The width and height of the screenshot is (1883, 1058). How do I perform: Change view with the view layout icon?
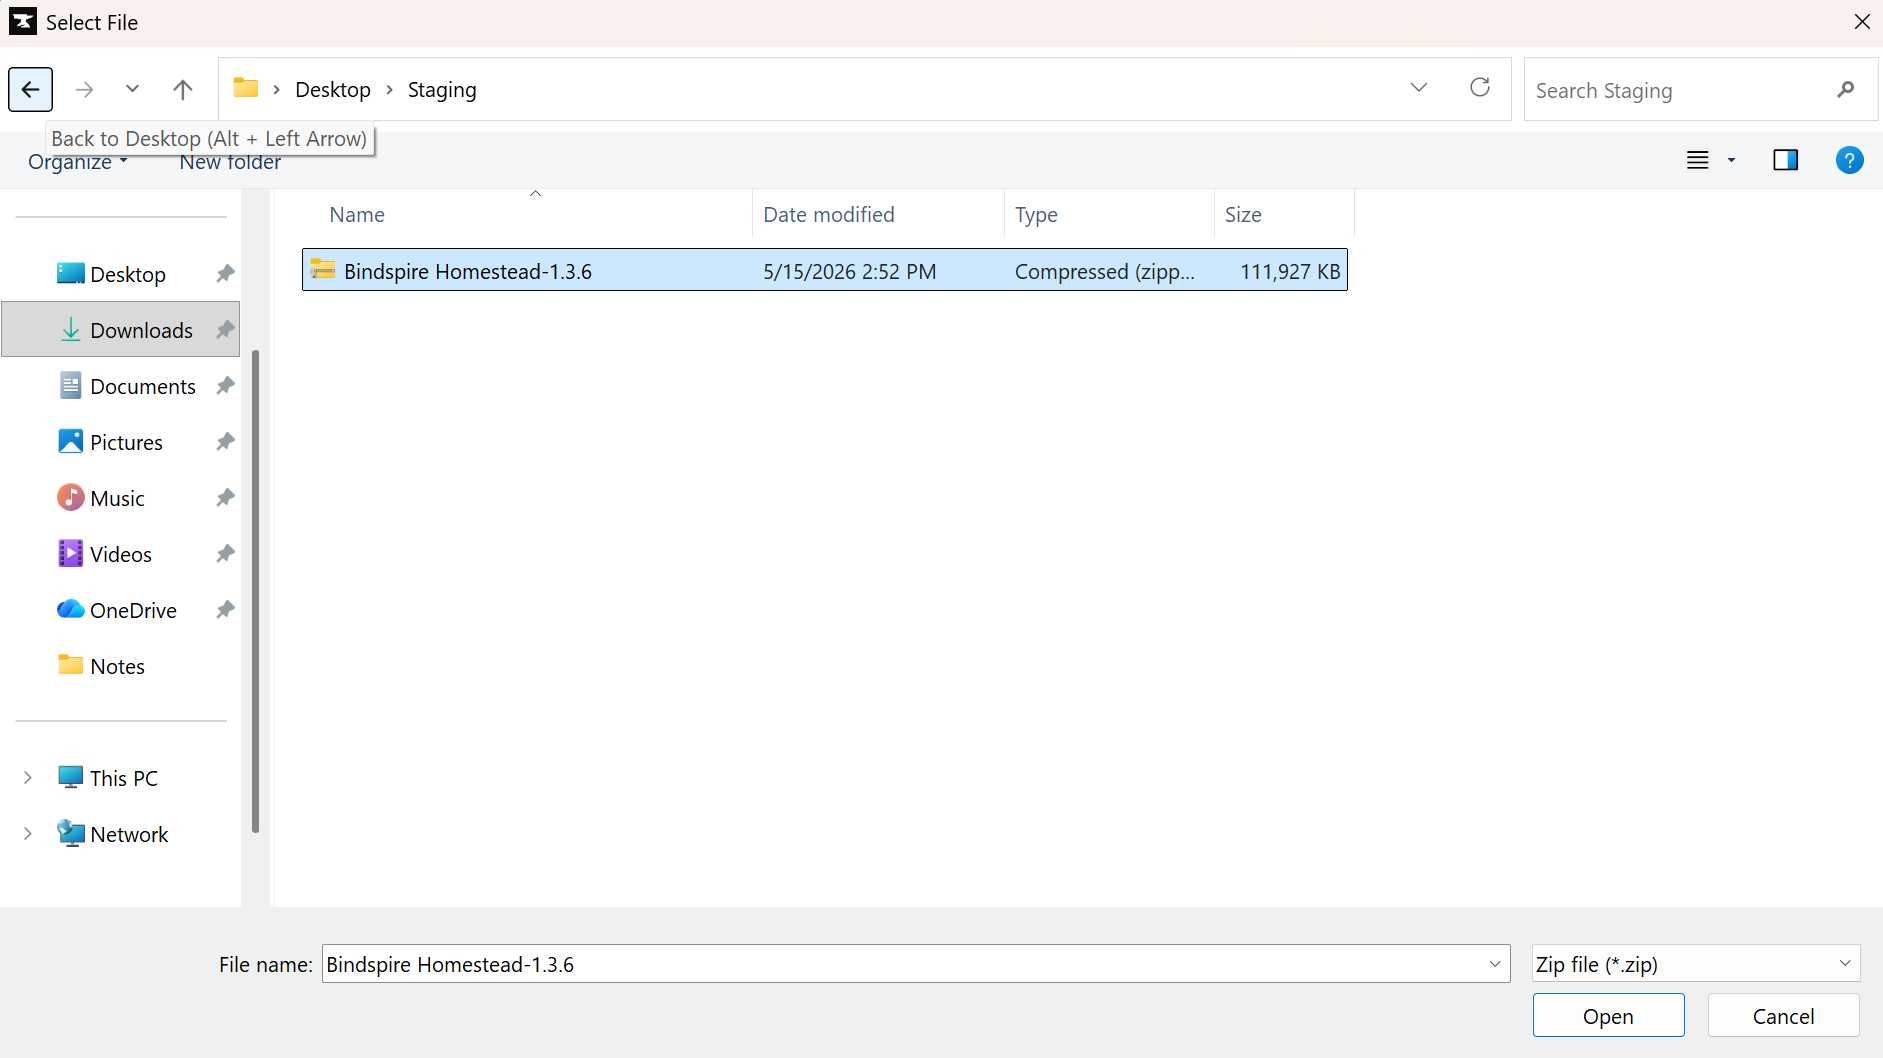tap(1698, 160)
